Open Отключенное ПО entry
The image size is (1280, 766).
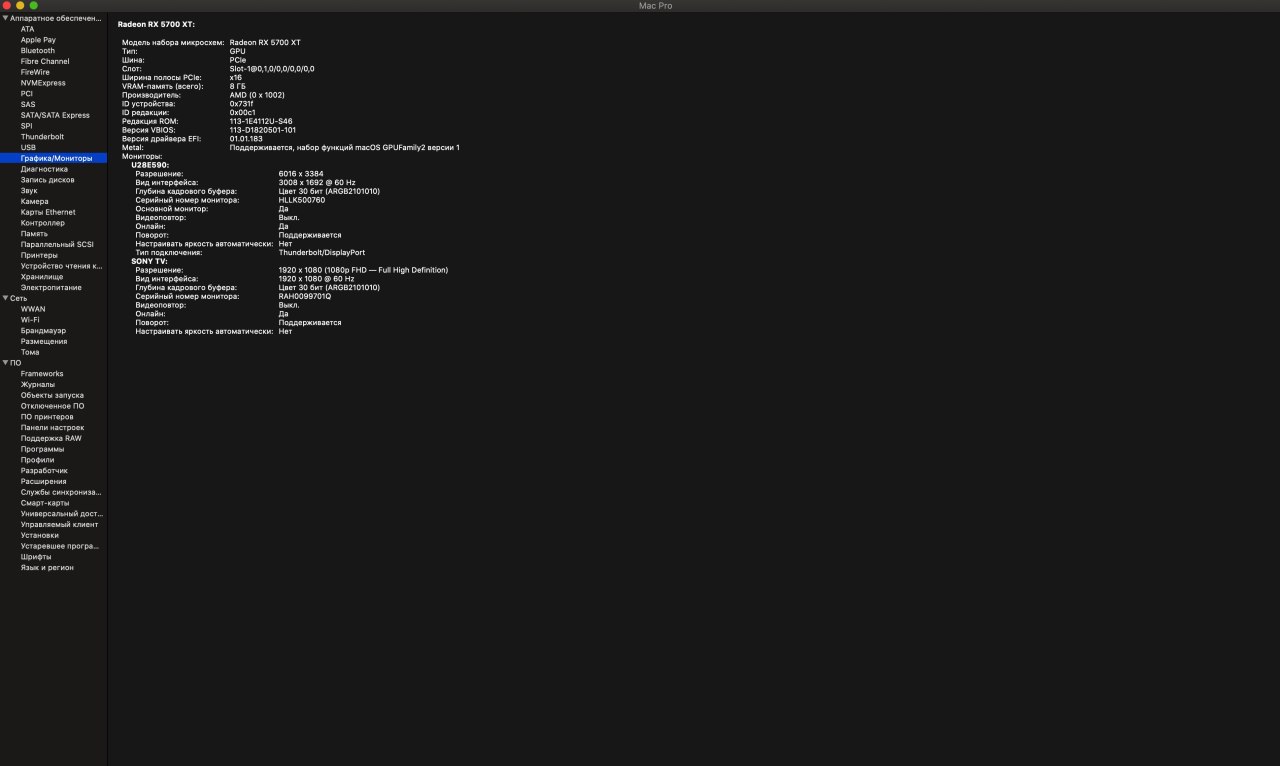coord(52,406)
